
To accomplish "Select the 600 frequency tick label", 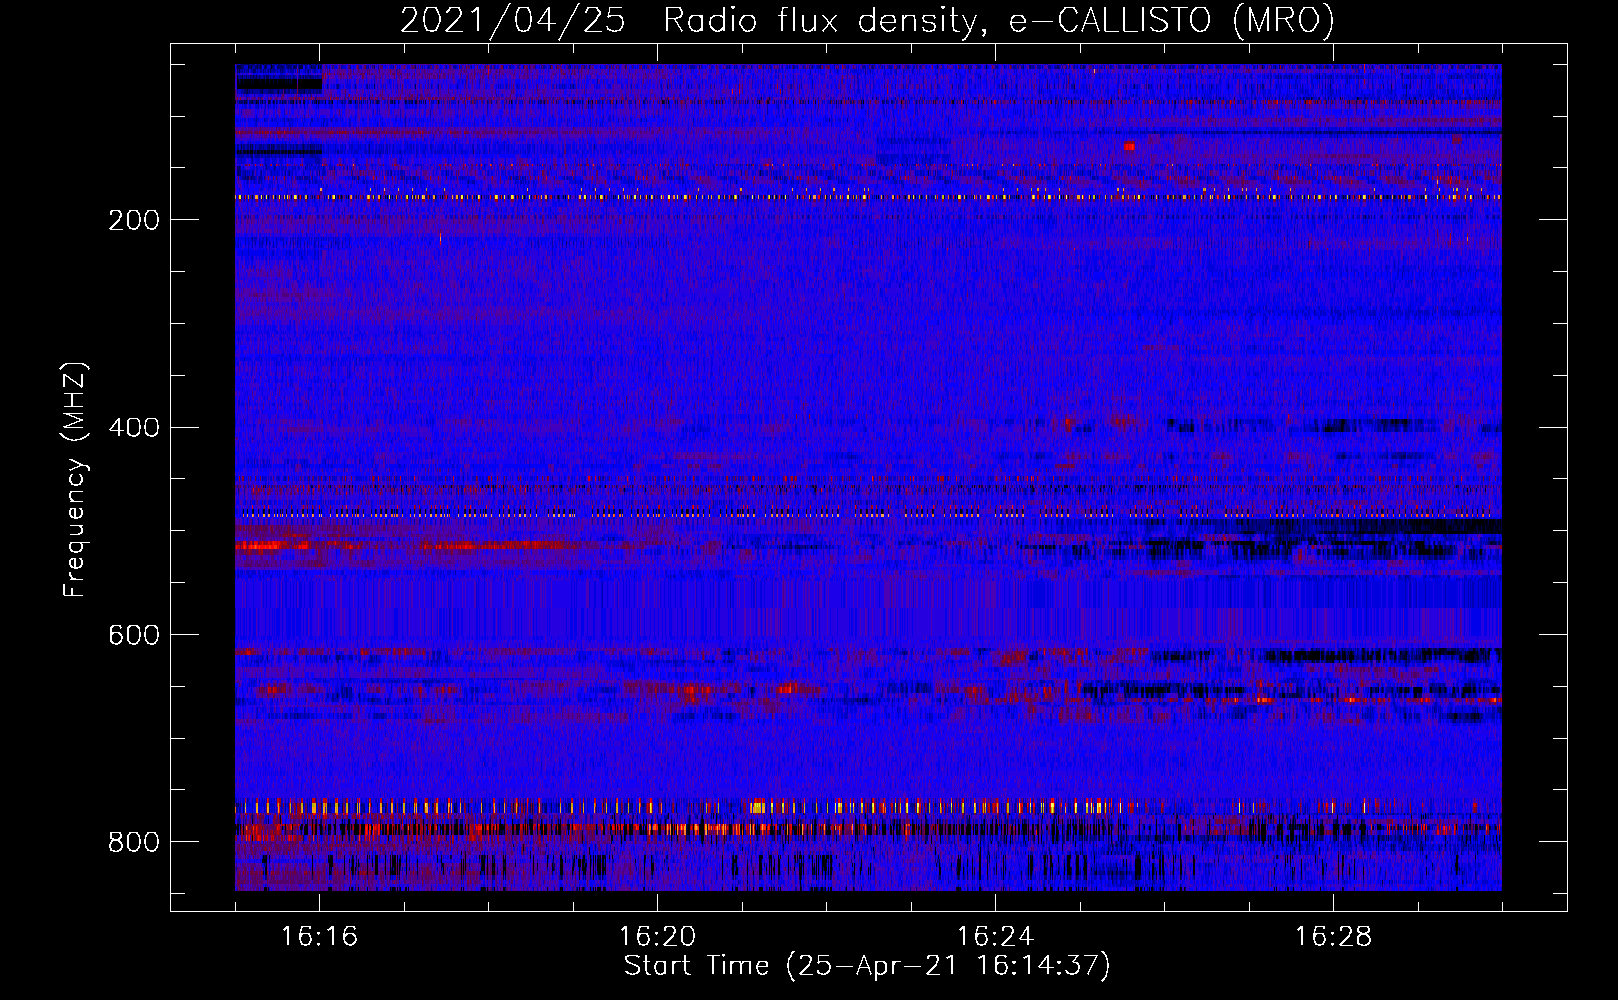I will point(134,636).
